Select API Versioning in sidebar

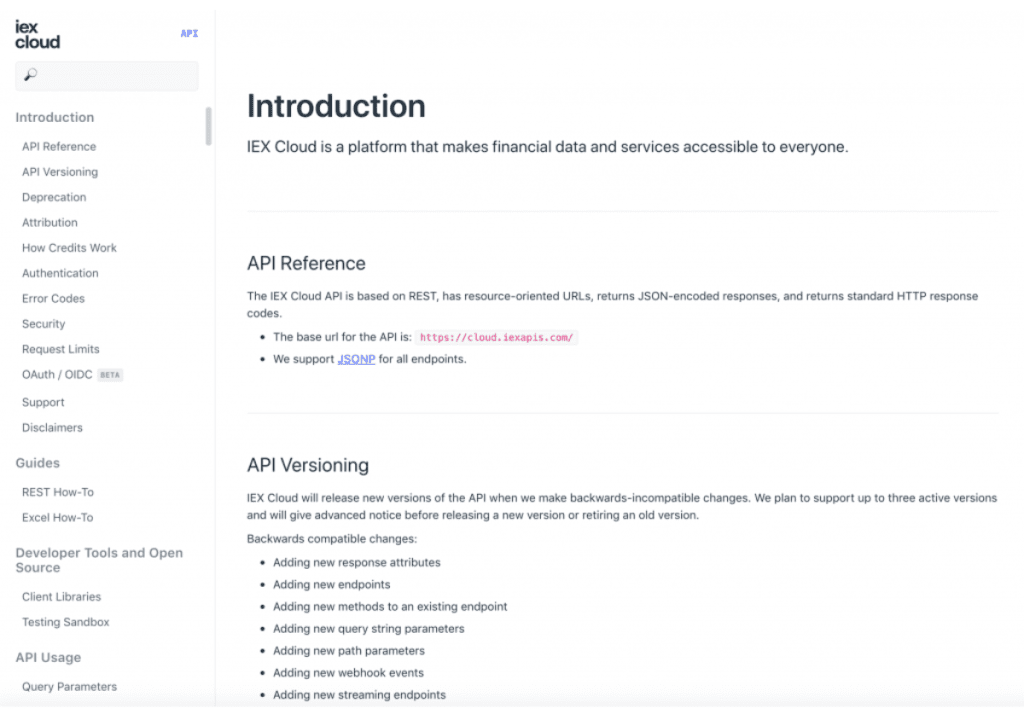pos(60,172)
